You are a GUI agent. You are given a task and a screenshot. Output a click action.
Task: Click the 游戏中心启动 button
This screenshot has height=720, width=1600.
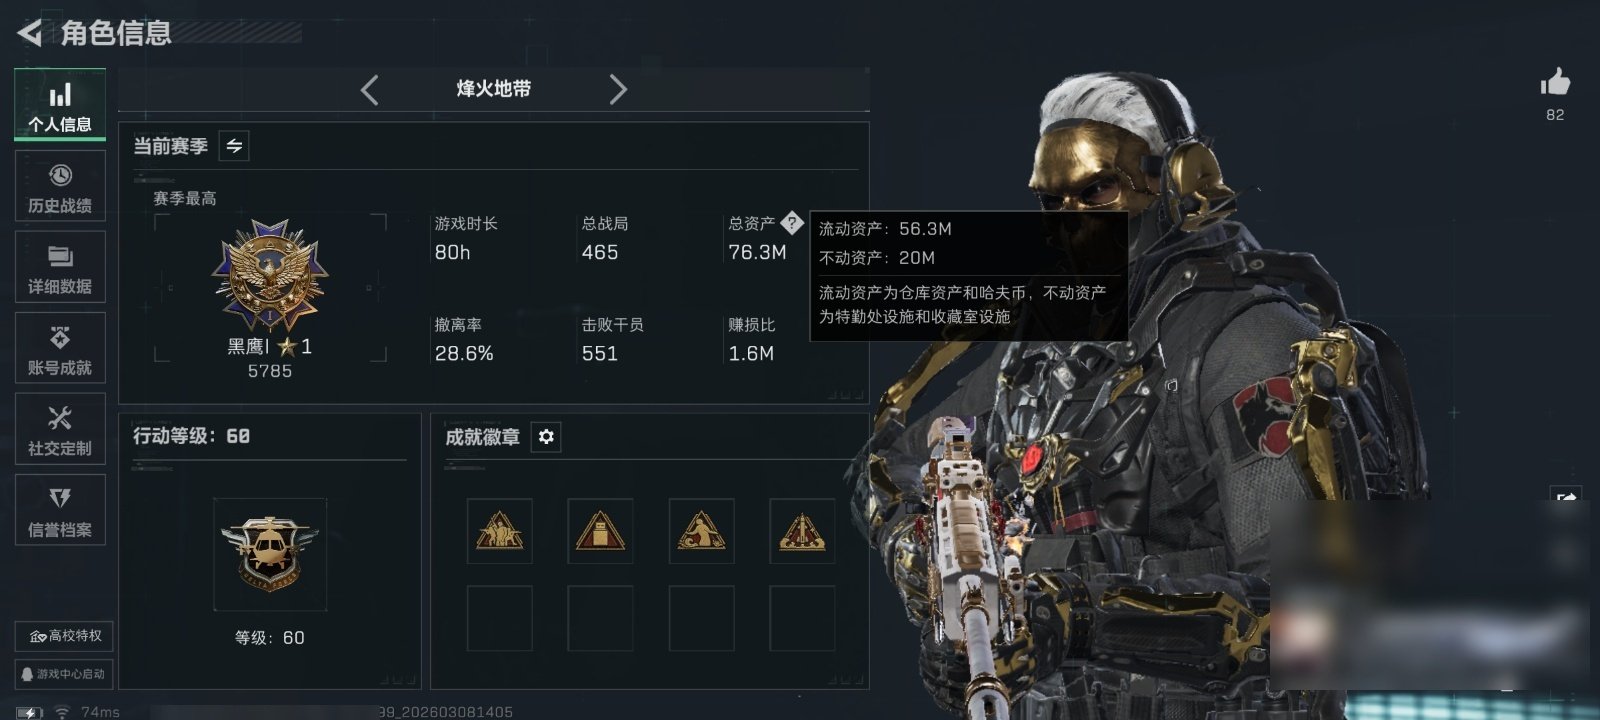64,674
